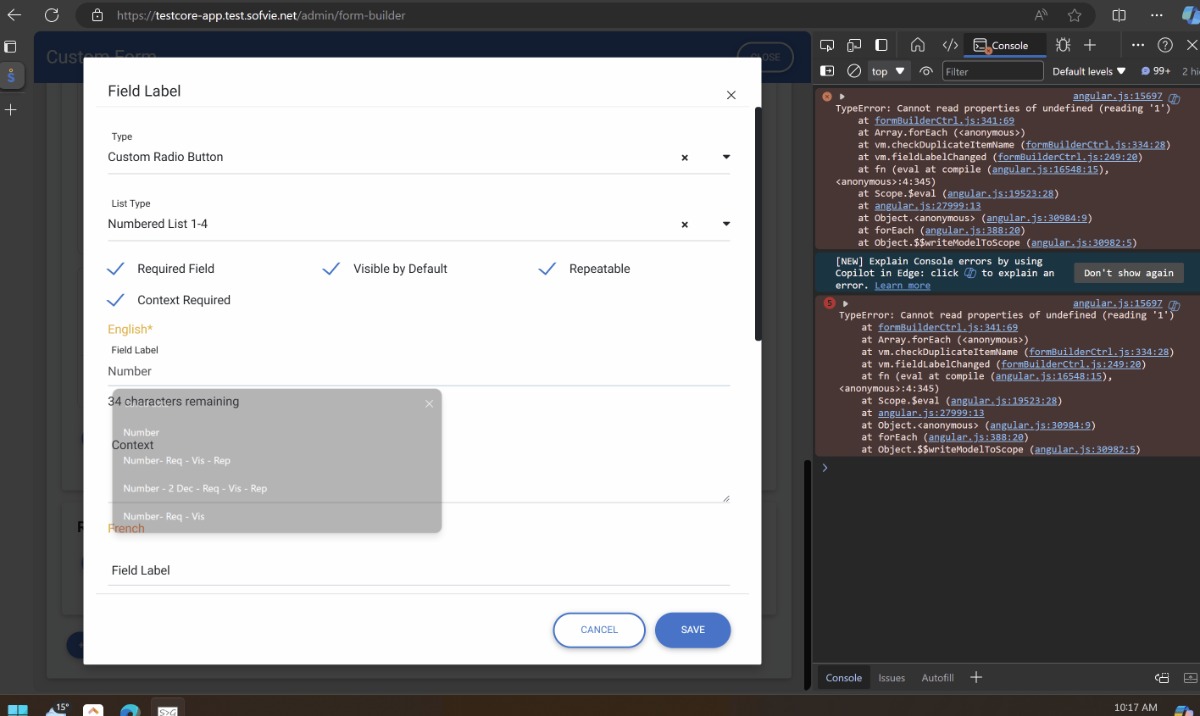Toggle the Context Required checkbox
The height and width of the screenshot is (716, 1200).
115,299
